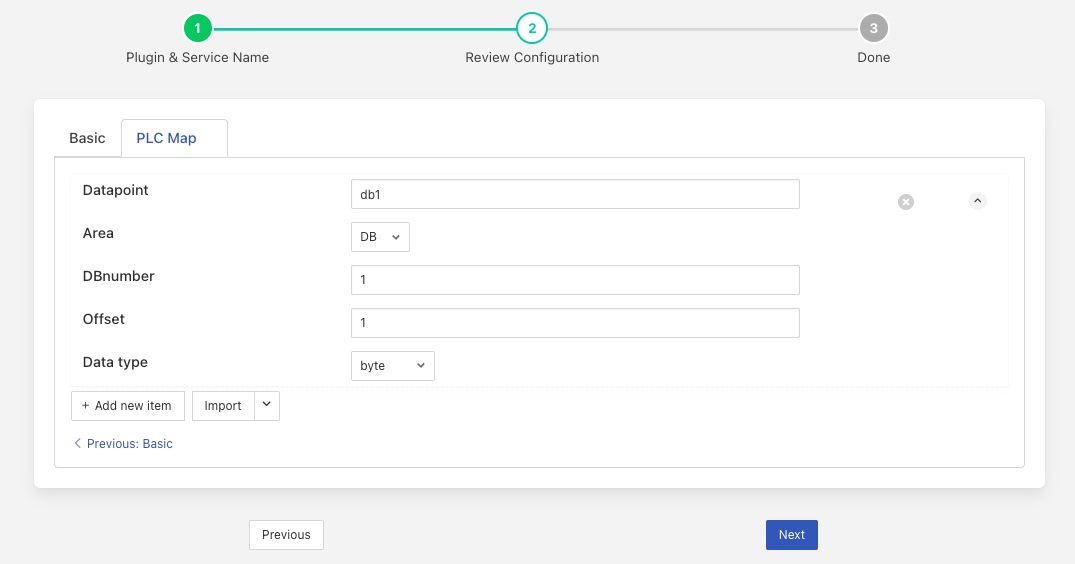The height and width of the screenshot is (564, 1075).
Task: Select step 2 Review Configuration circle
Action: pos(532,28)
